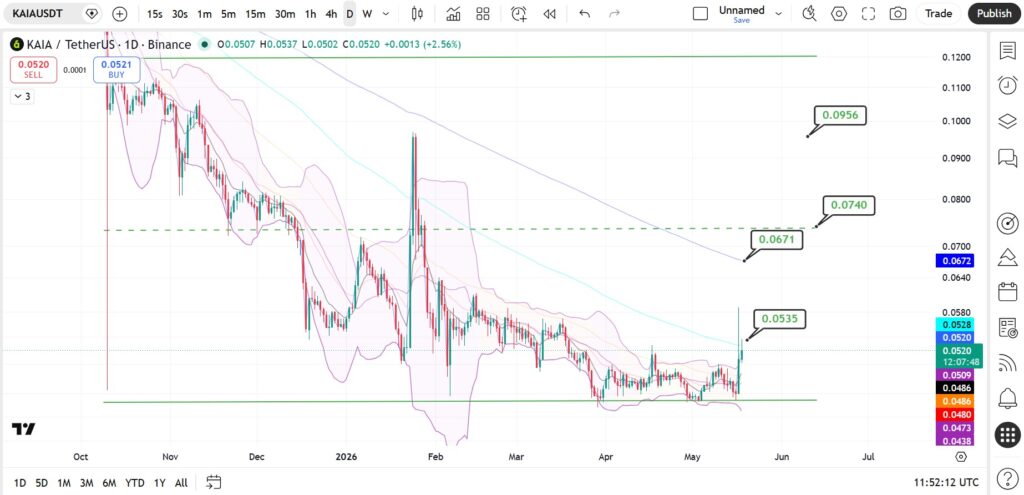Click the Publish button
The image size is (1024, 495).
(x=994, y=14)
